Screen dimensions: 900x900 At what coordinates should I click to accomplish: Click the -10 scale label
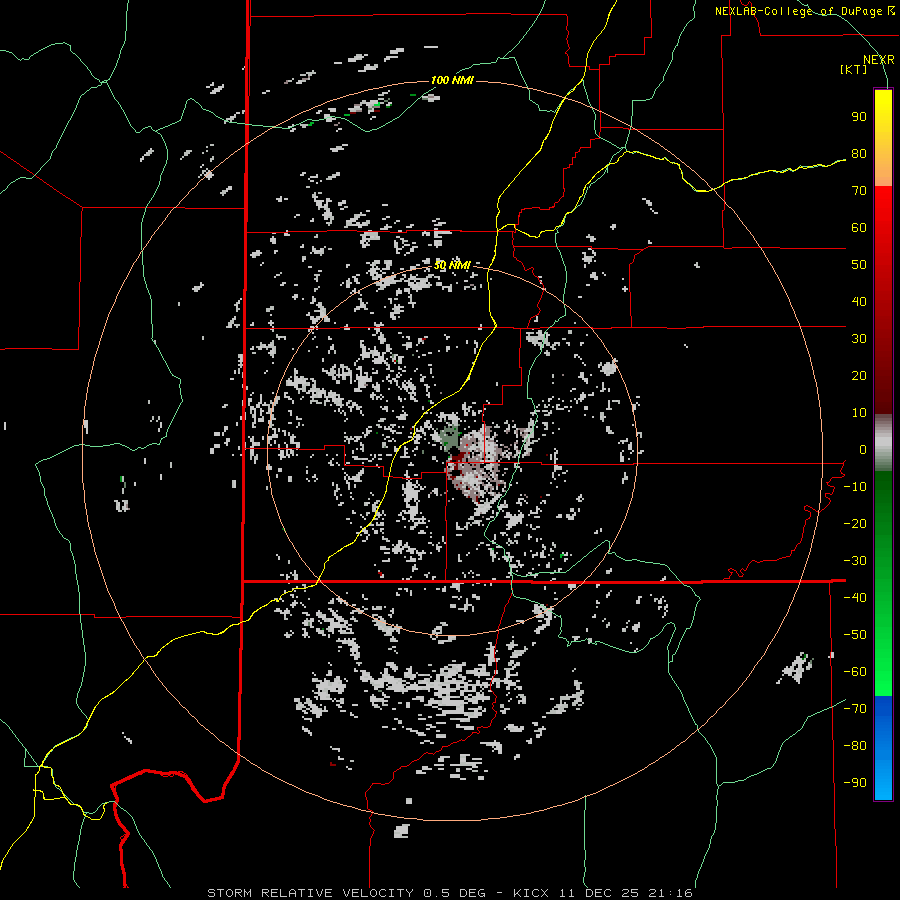pos(855,487)
